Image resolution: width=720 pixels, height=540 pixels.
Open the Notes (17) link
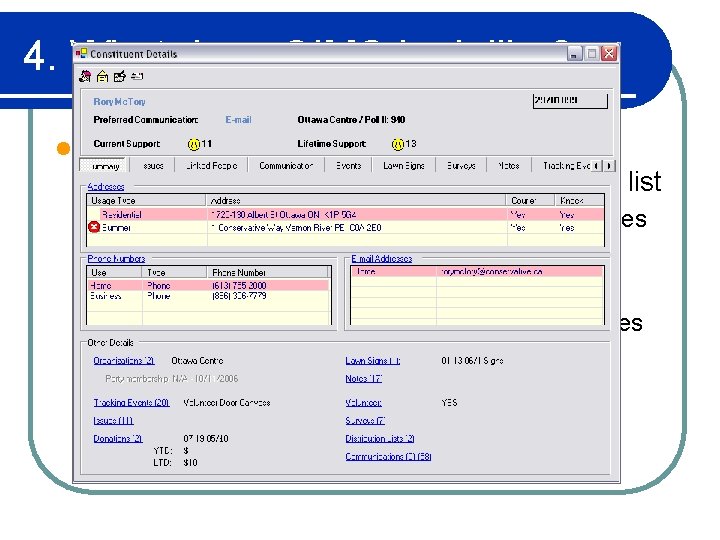pos(364,378)
